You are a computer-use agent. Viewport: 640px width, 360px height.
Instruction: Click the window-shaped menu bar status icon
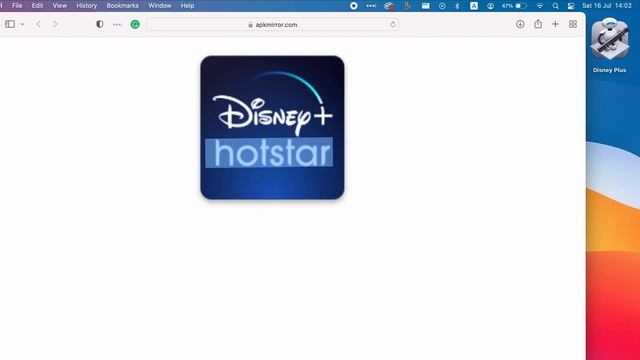pyautogui.click(x=425, y=6)
